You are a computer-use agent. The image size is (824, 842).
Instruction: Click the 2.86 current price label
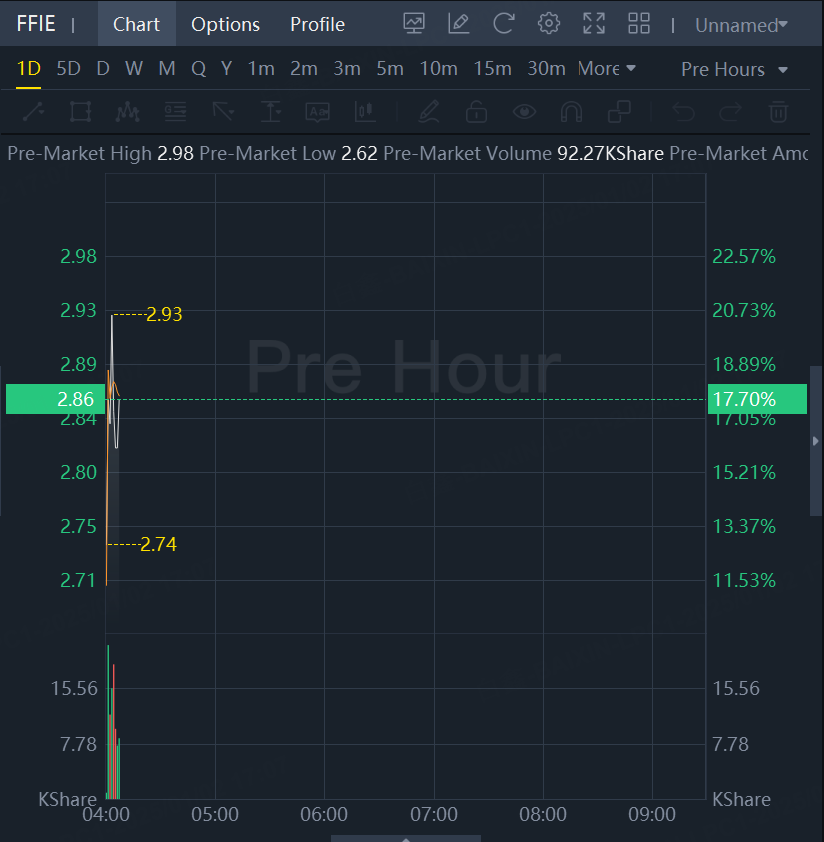55,399
